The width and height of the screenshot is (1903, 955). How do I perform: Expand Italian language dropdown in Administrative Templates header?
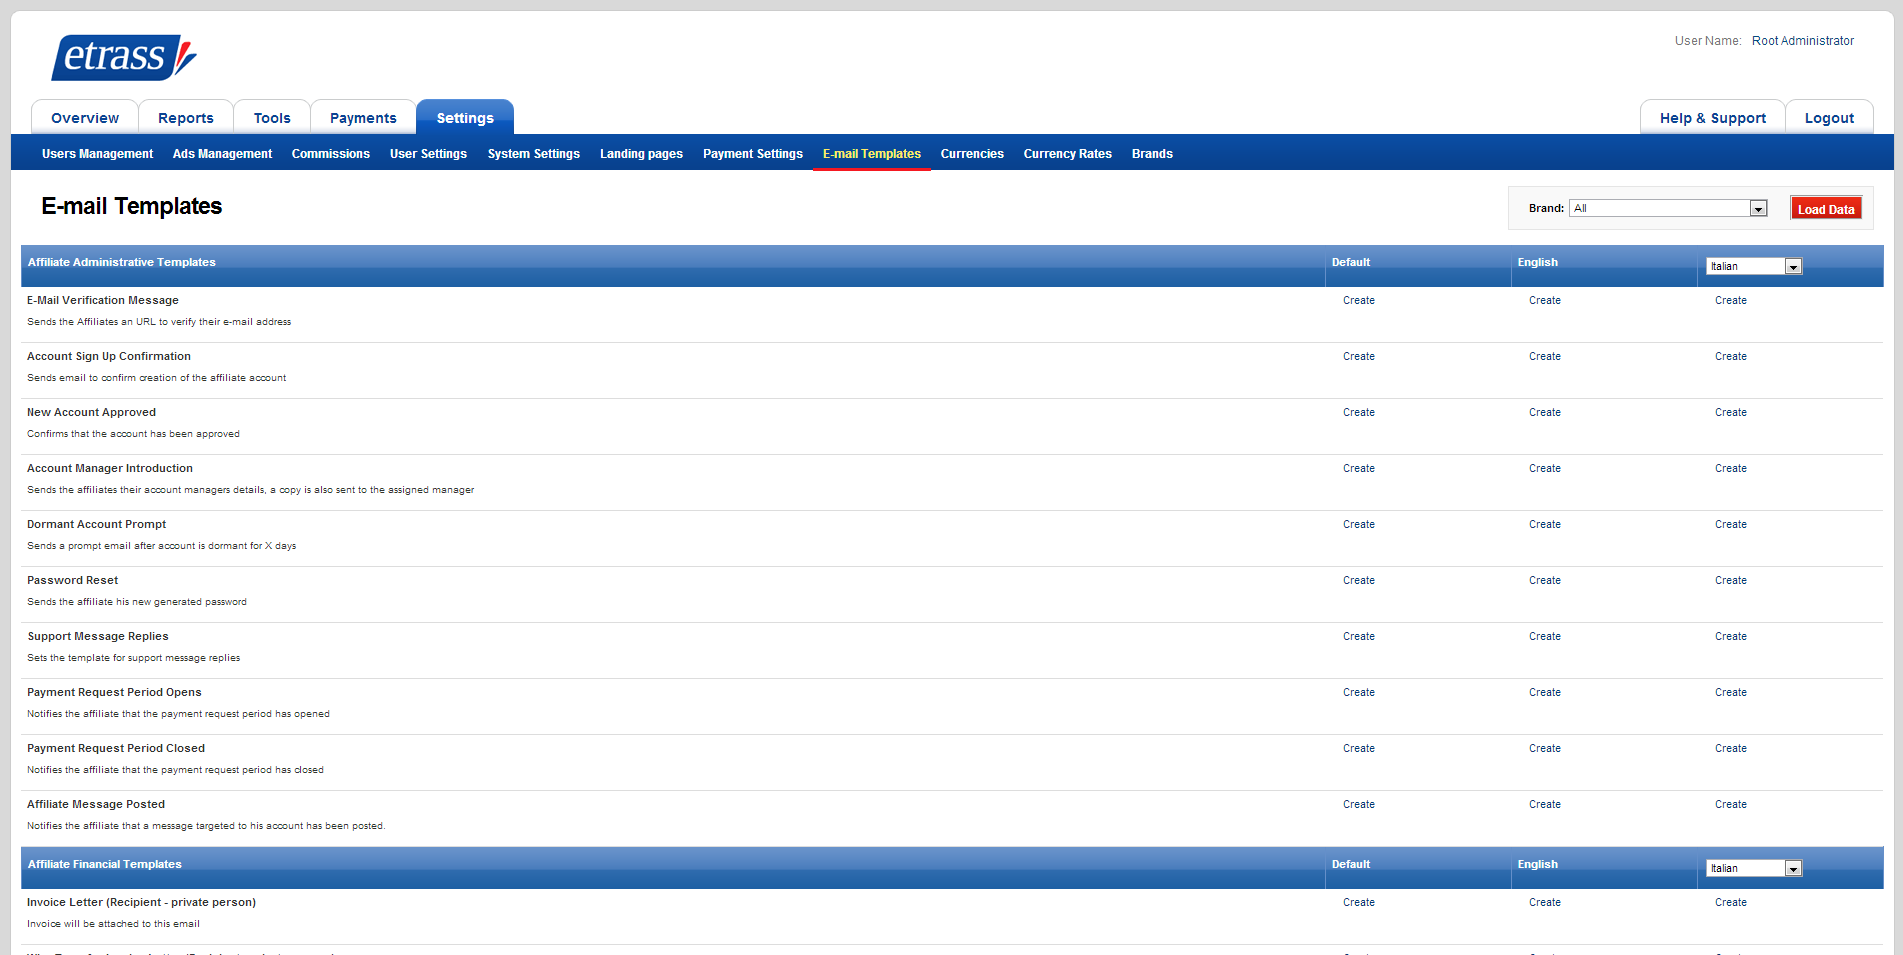coord(1753,266)
